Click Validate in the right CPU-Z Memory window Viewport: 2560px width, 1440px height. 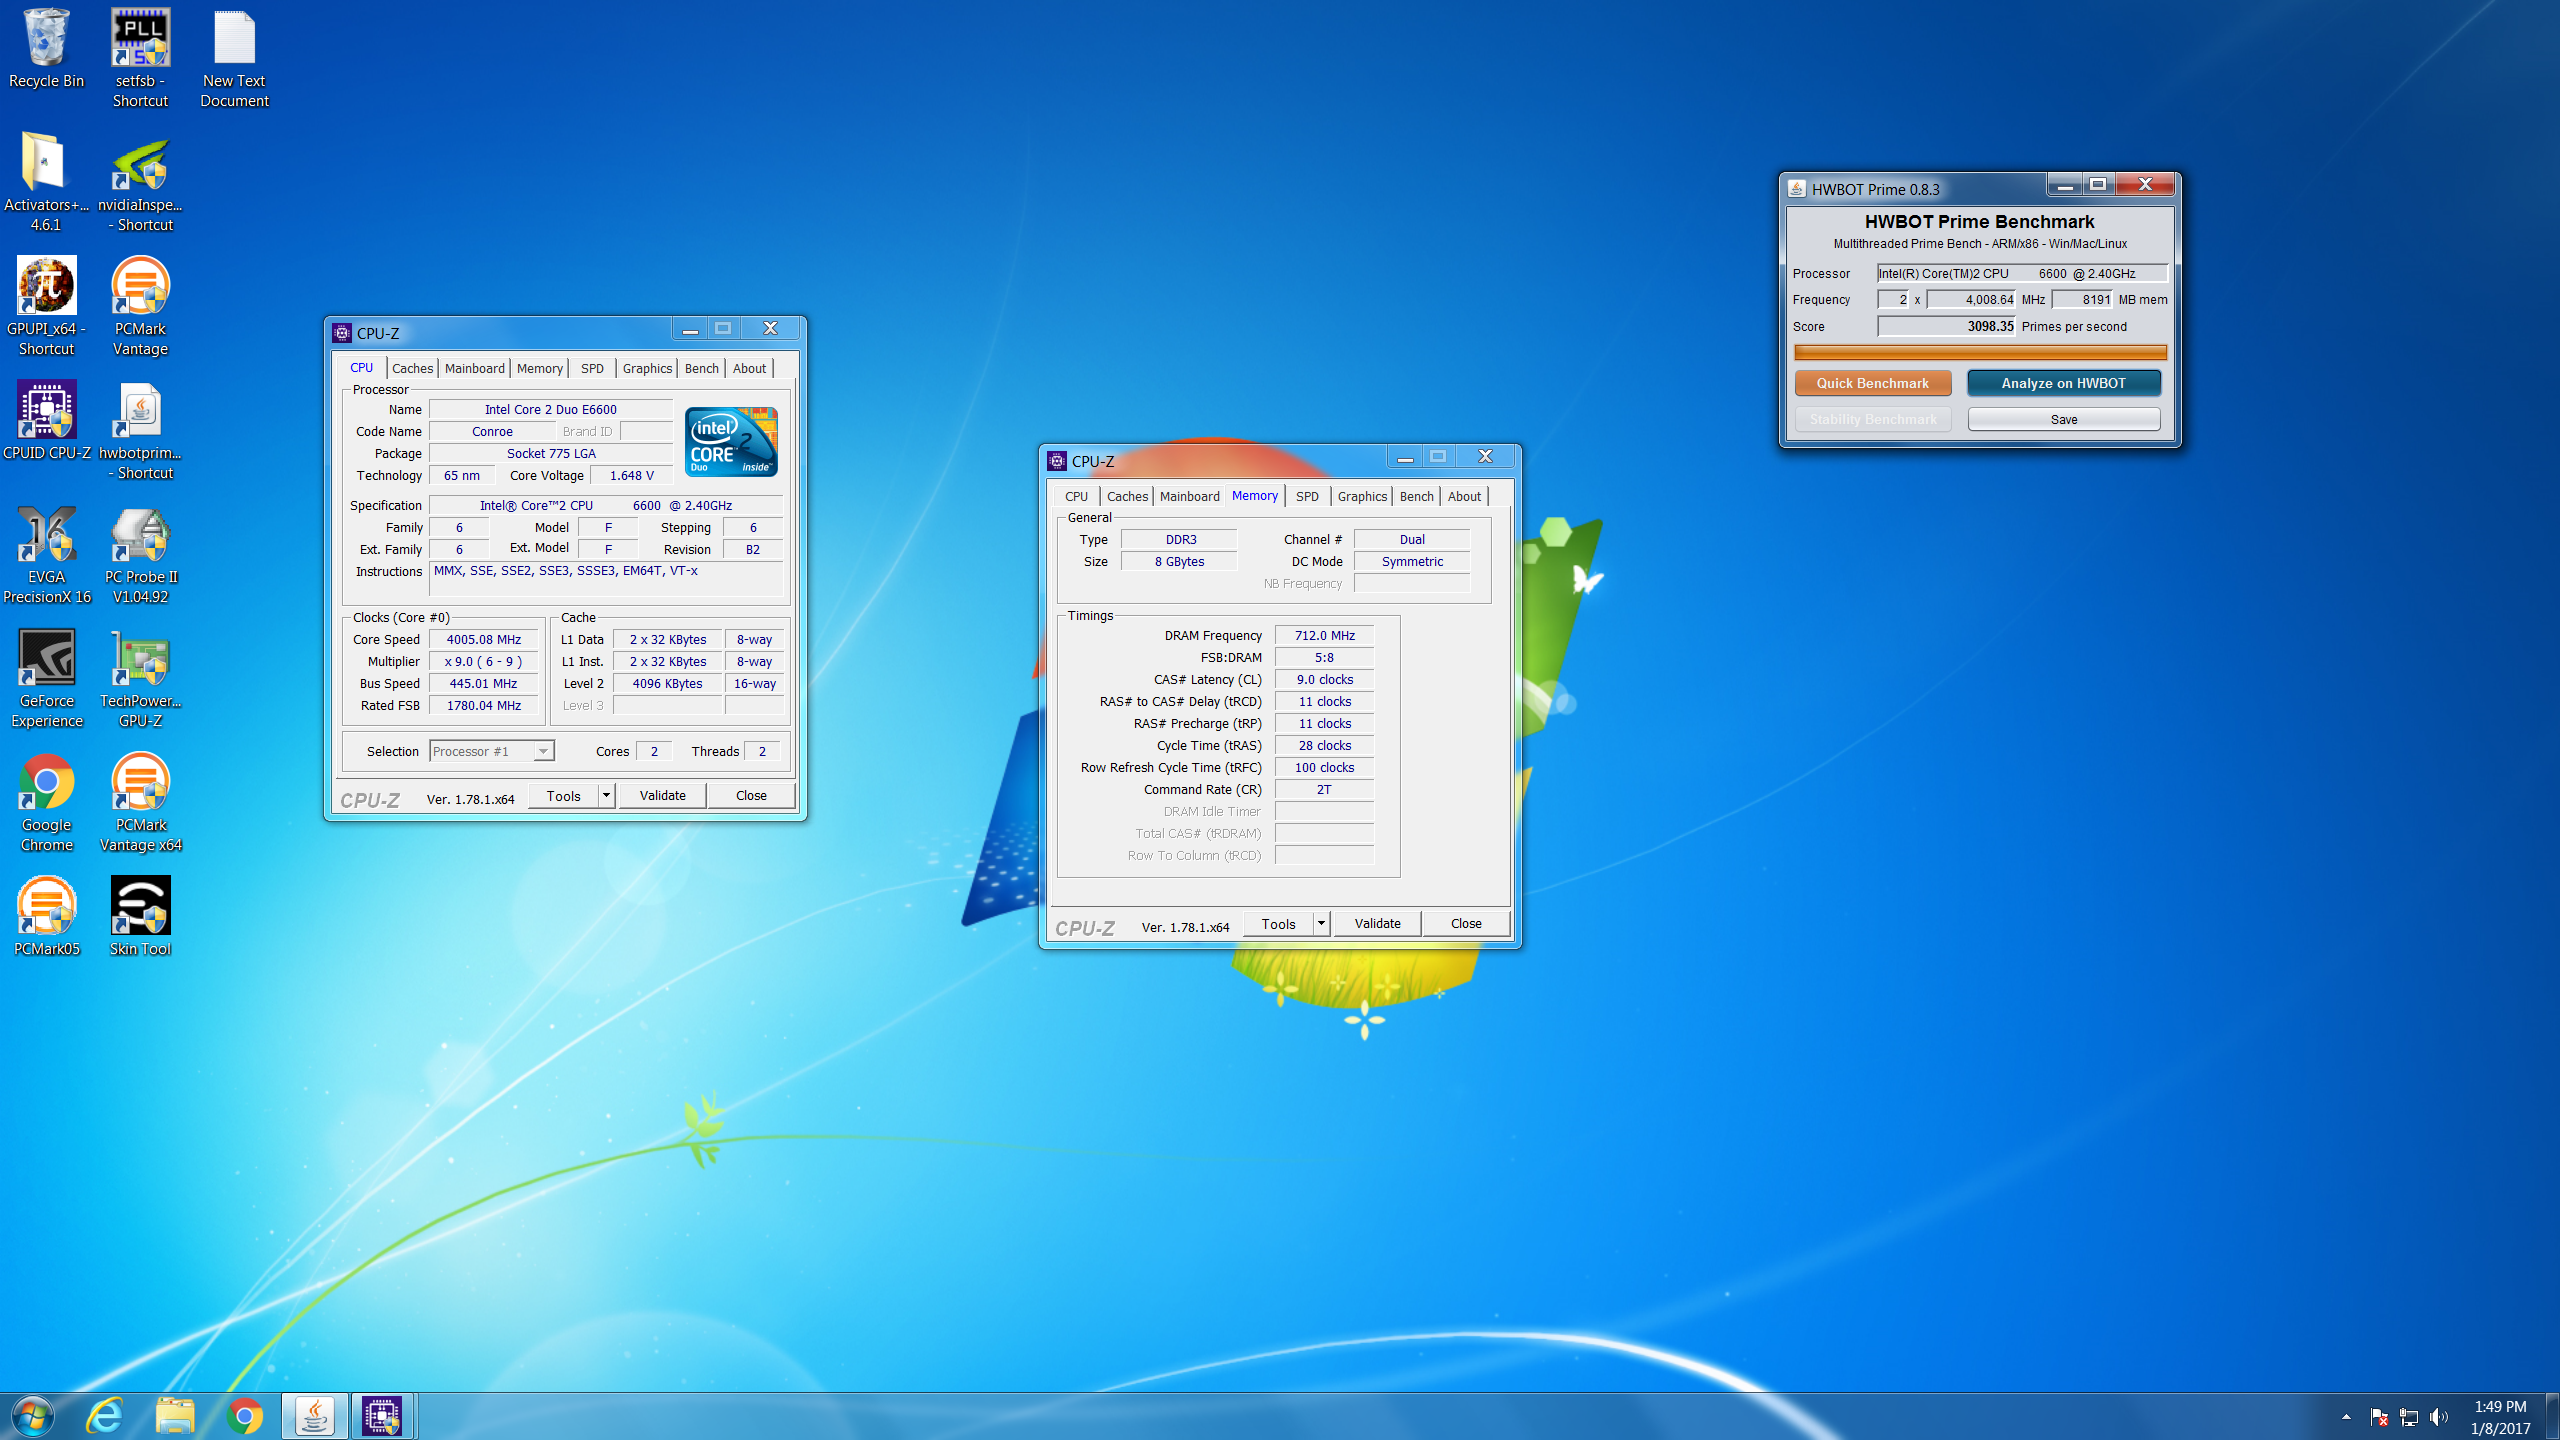point(1377,923)
